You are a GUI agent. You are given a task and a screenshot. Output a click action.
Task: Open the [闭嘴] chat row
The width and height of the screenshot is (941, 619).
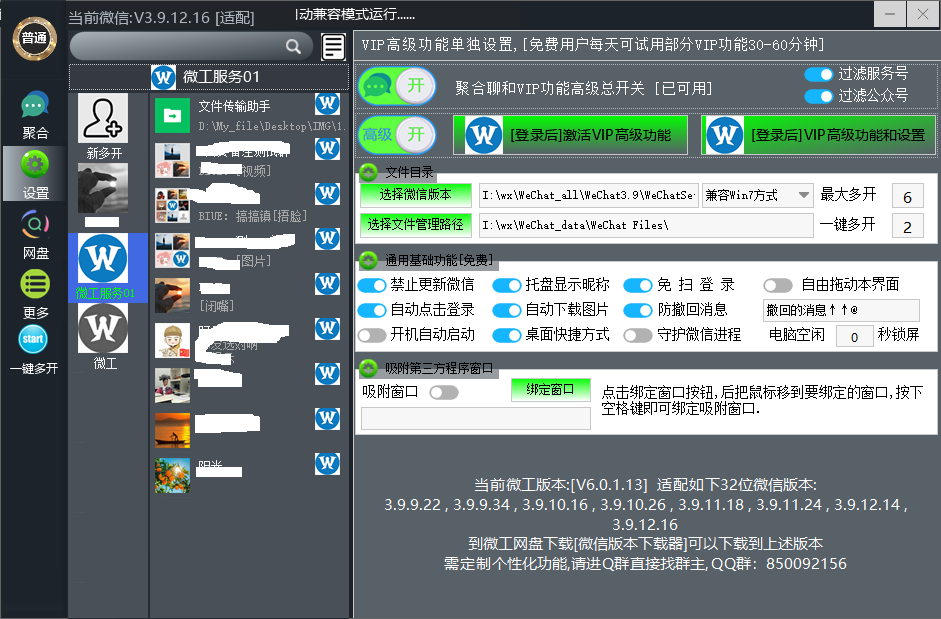[x=249, y=295]
